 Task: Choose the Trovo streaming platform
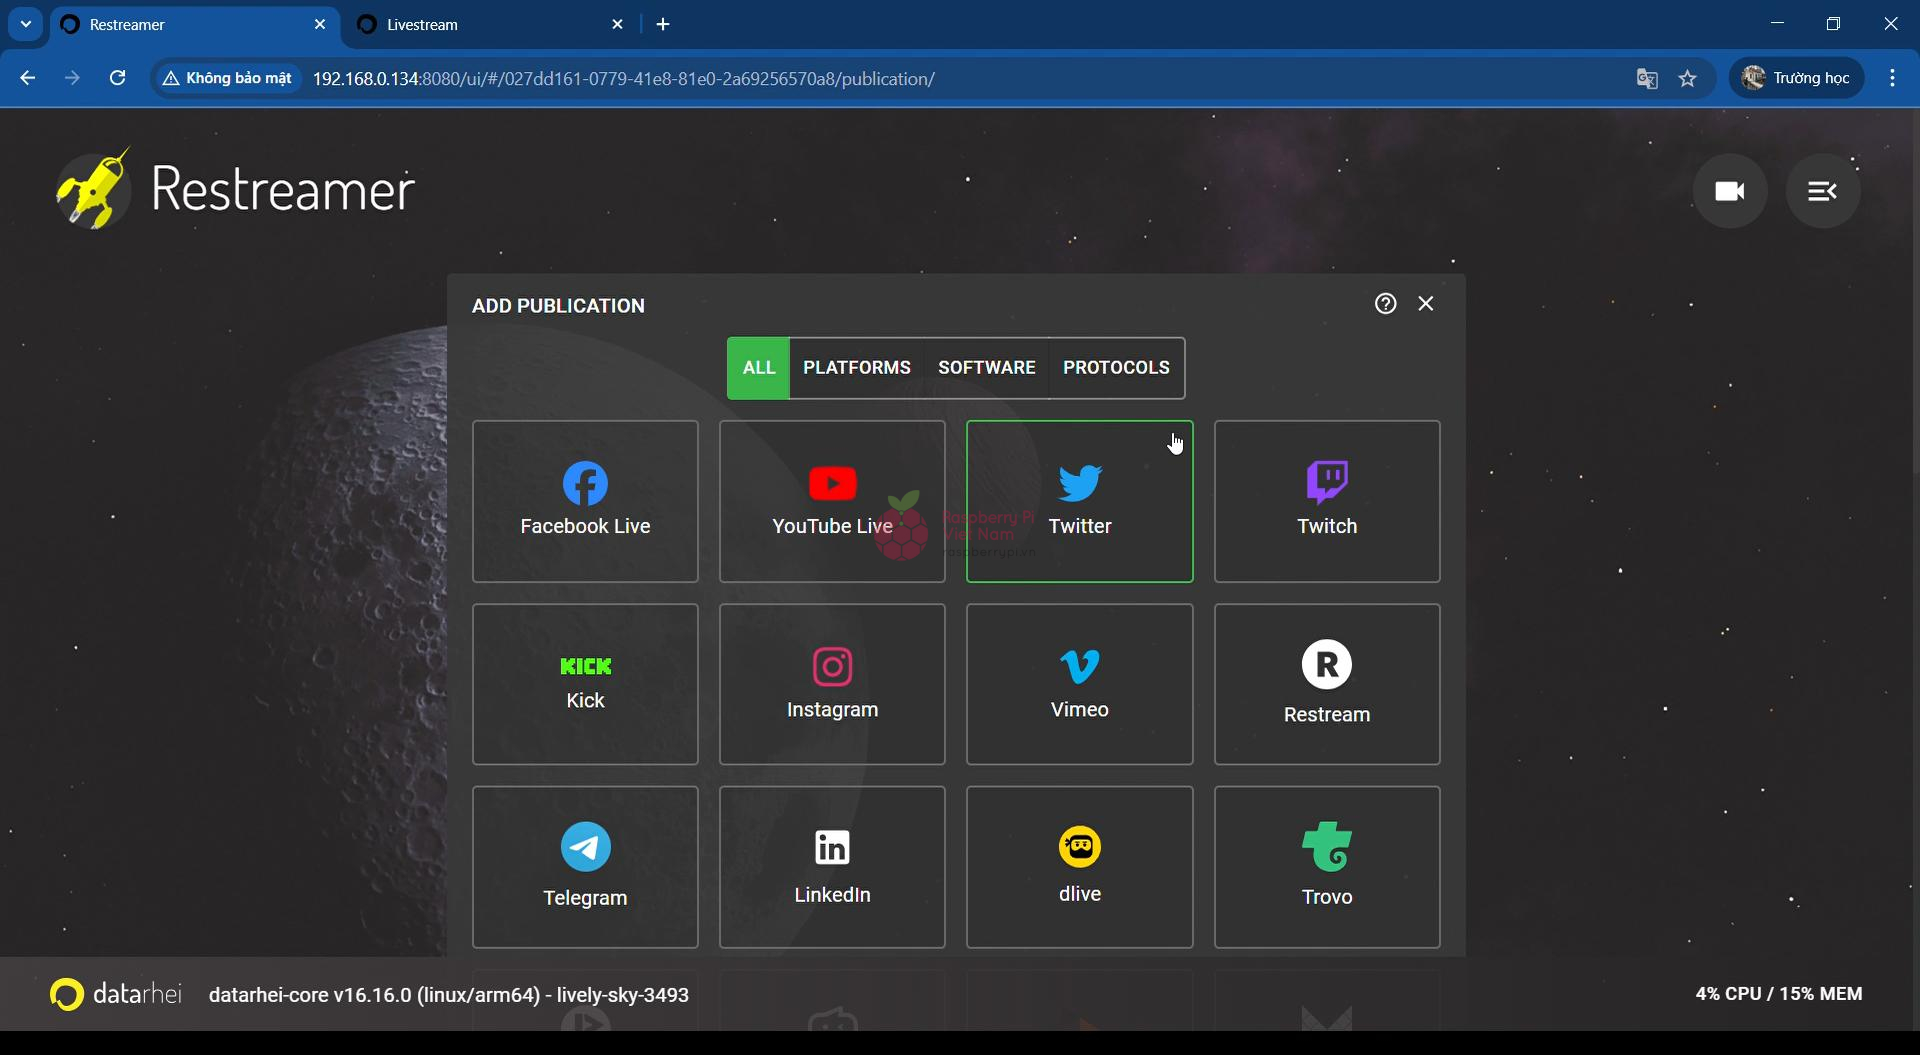point(1326,867)
